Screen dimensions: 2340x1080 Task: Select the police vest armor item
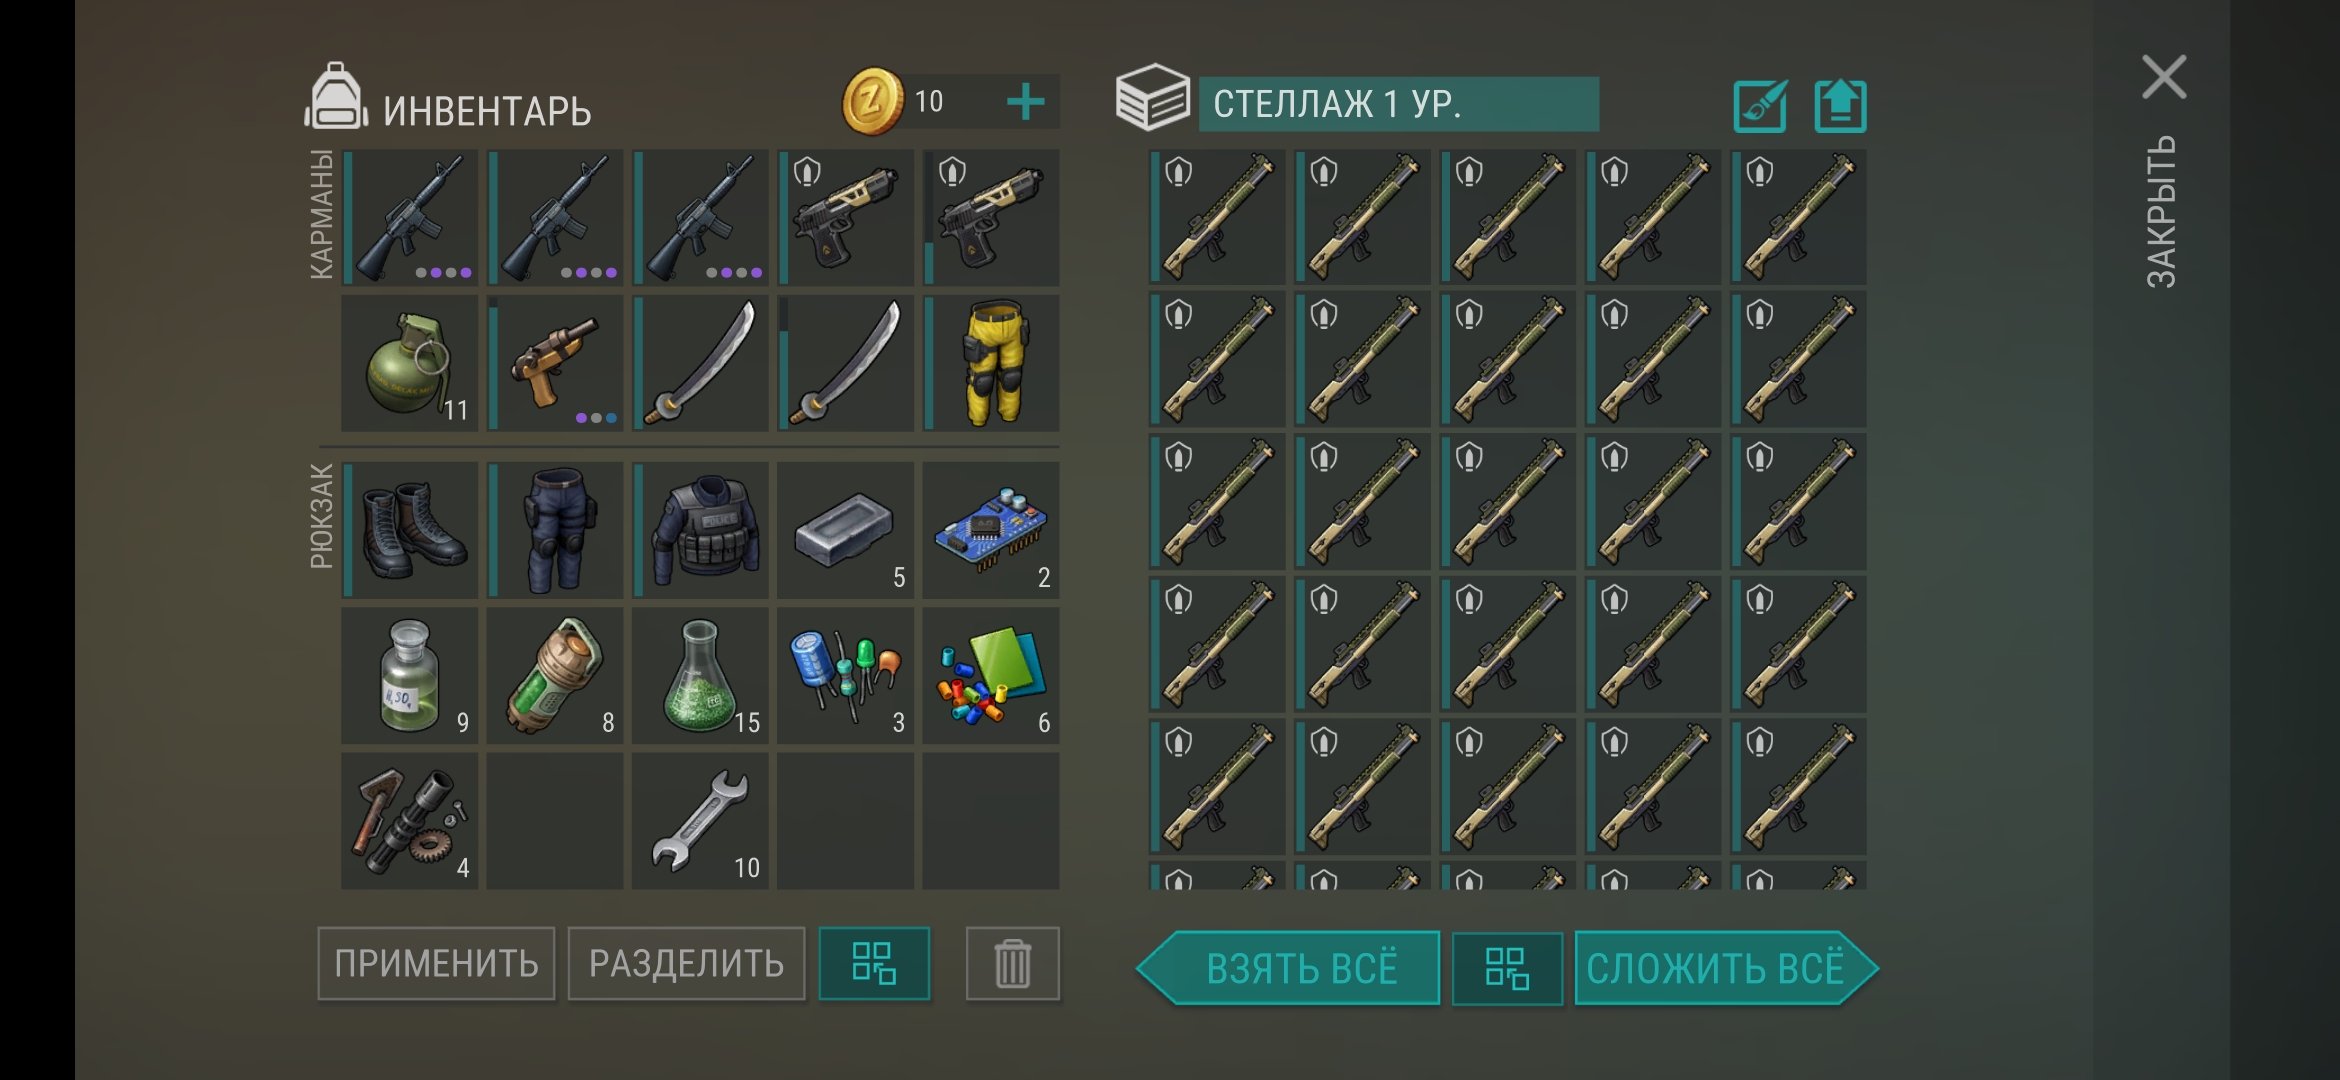tap(700, 530)
